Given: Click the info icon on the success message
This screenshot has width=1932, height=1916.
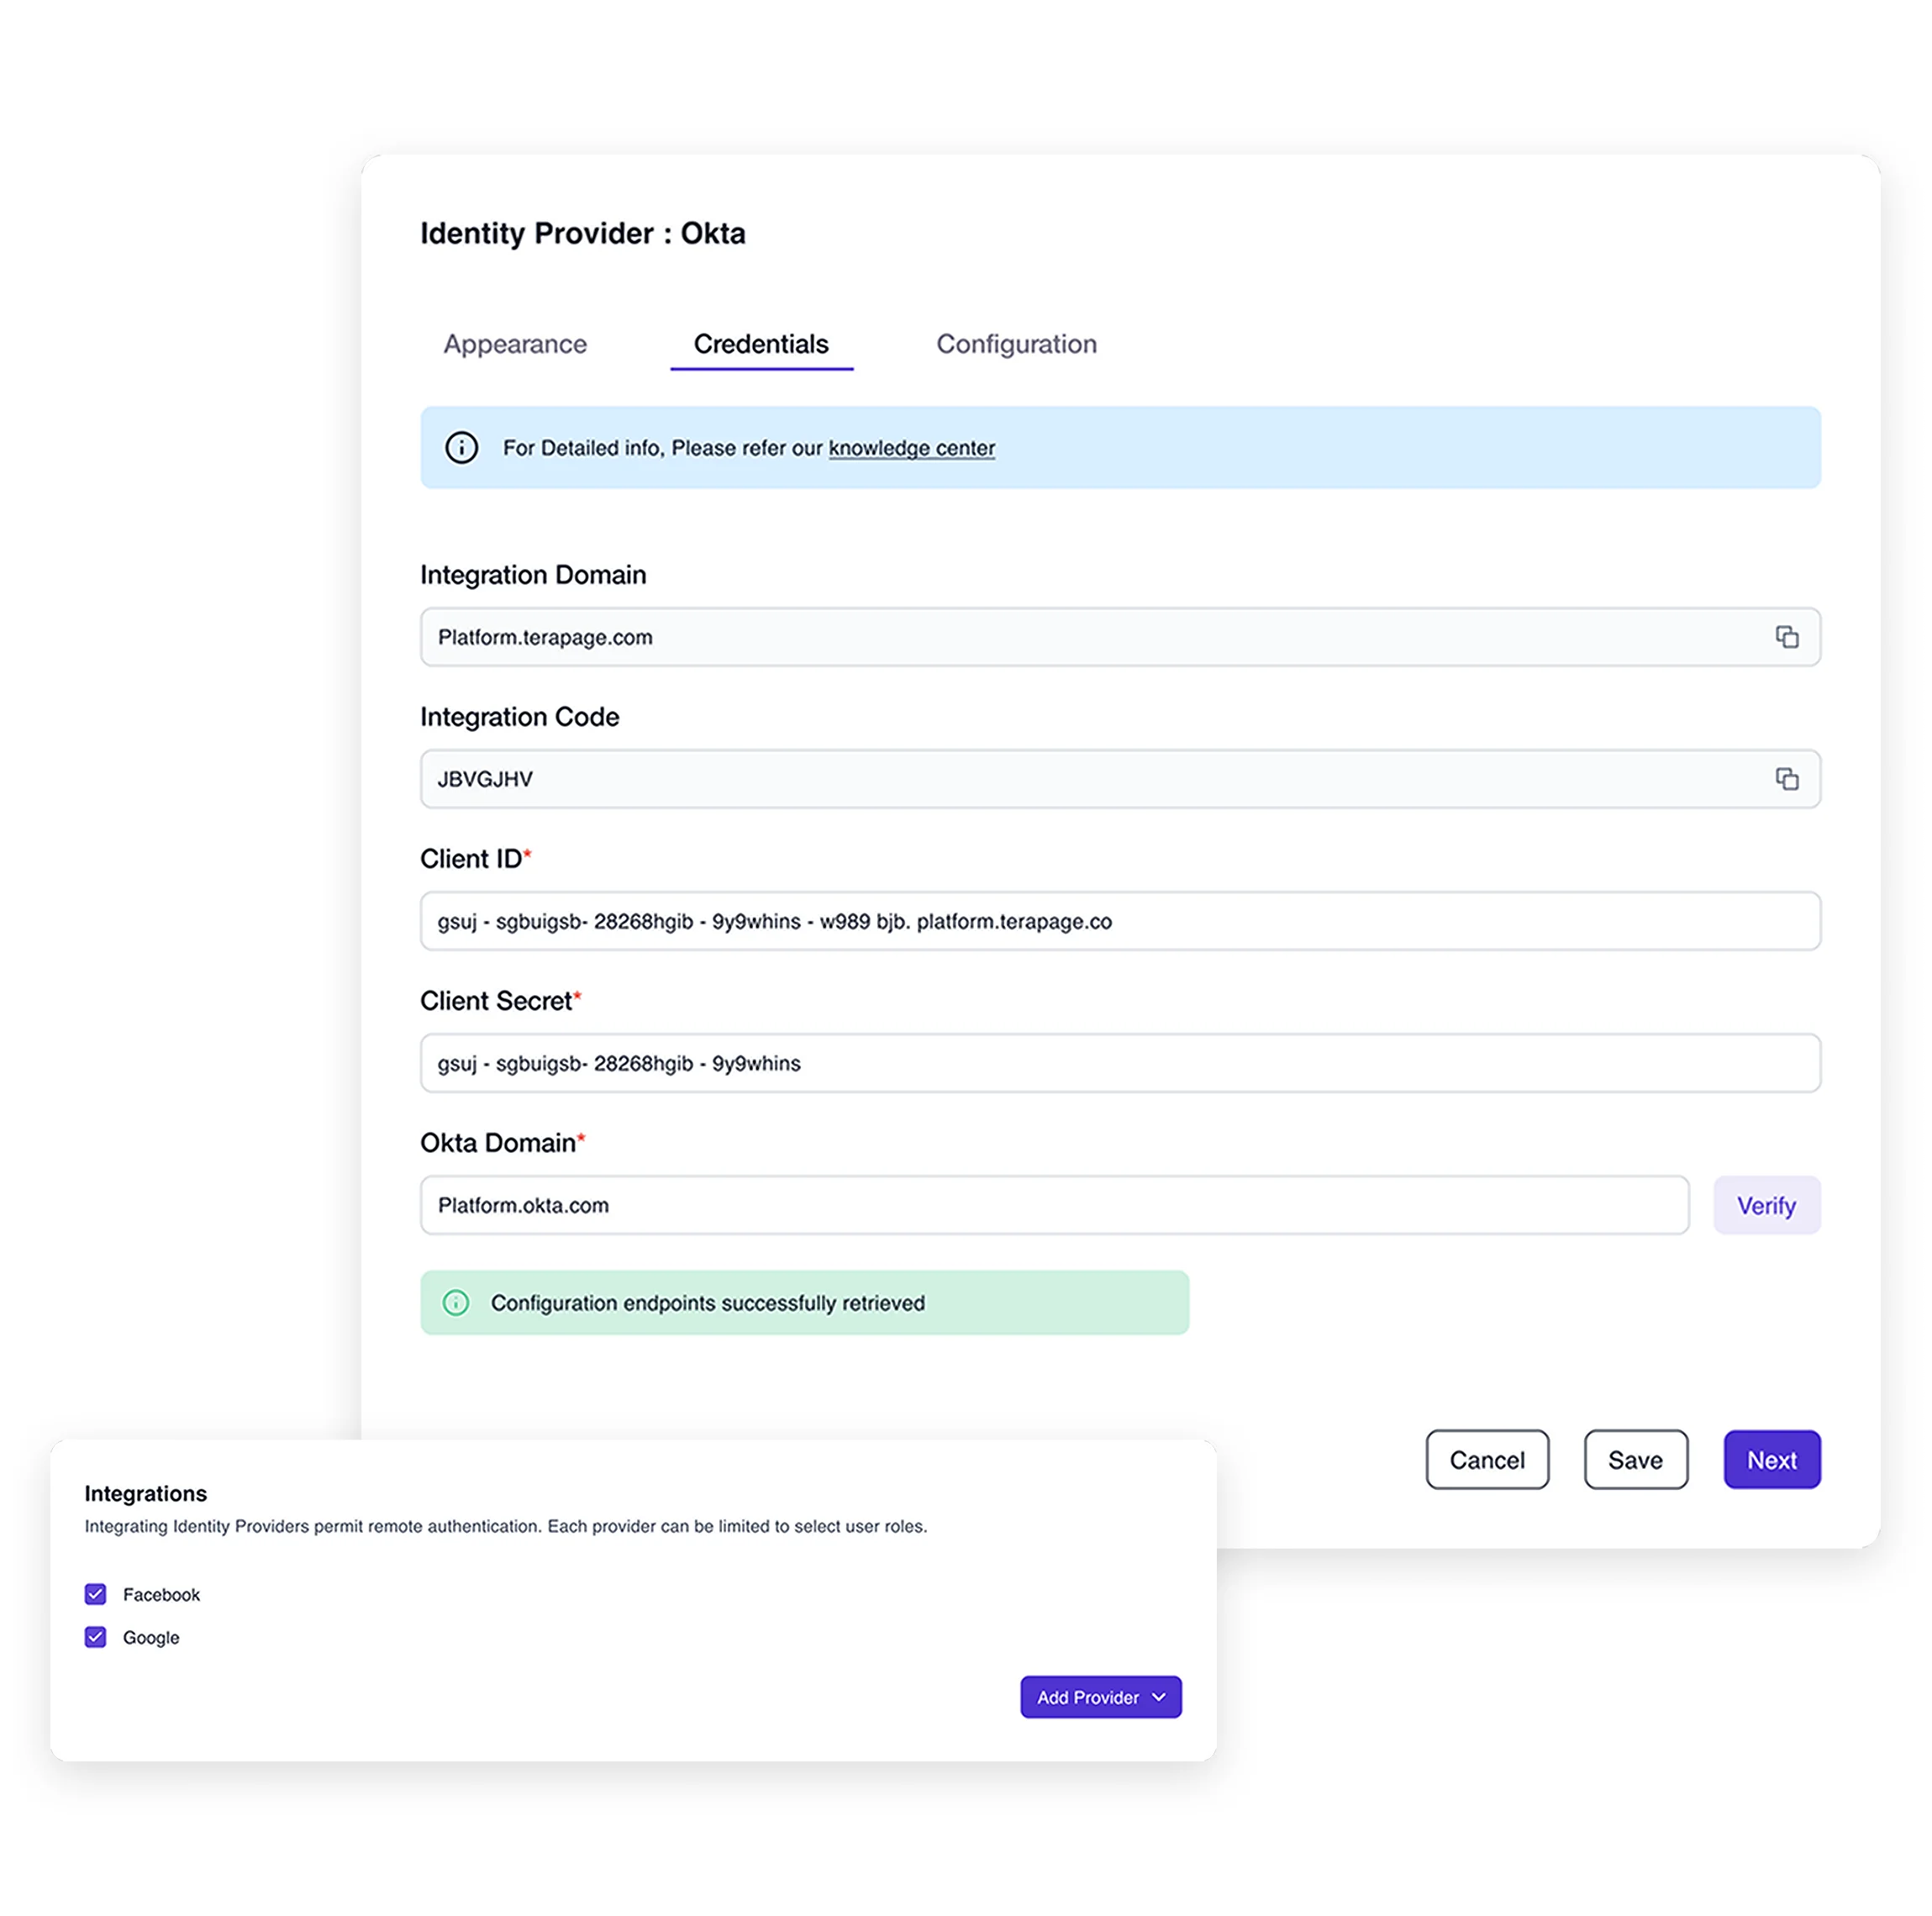Looking at the screenshot, I should click(457, 1303).
